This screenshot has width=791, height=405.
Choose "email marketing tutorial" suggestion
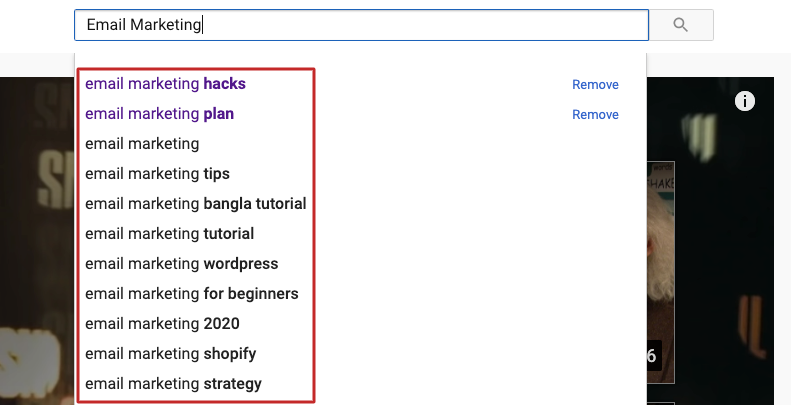coord(169,234)
